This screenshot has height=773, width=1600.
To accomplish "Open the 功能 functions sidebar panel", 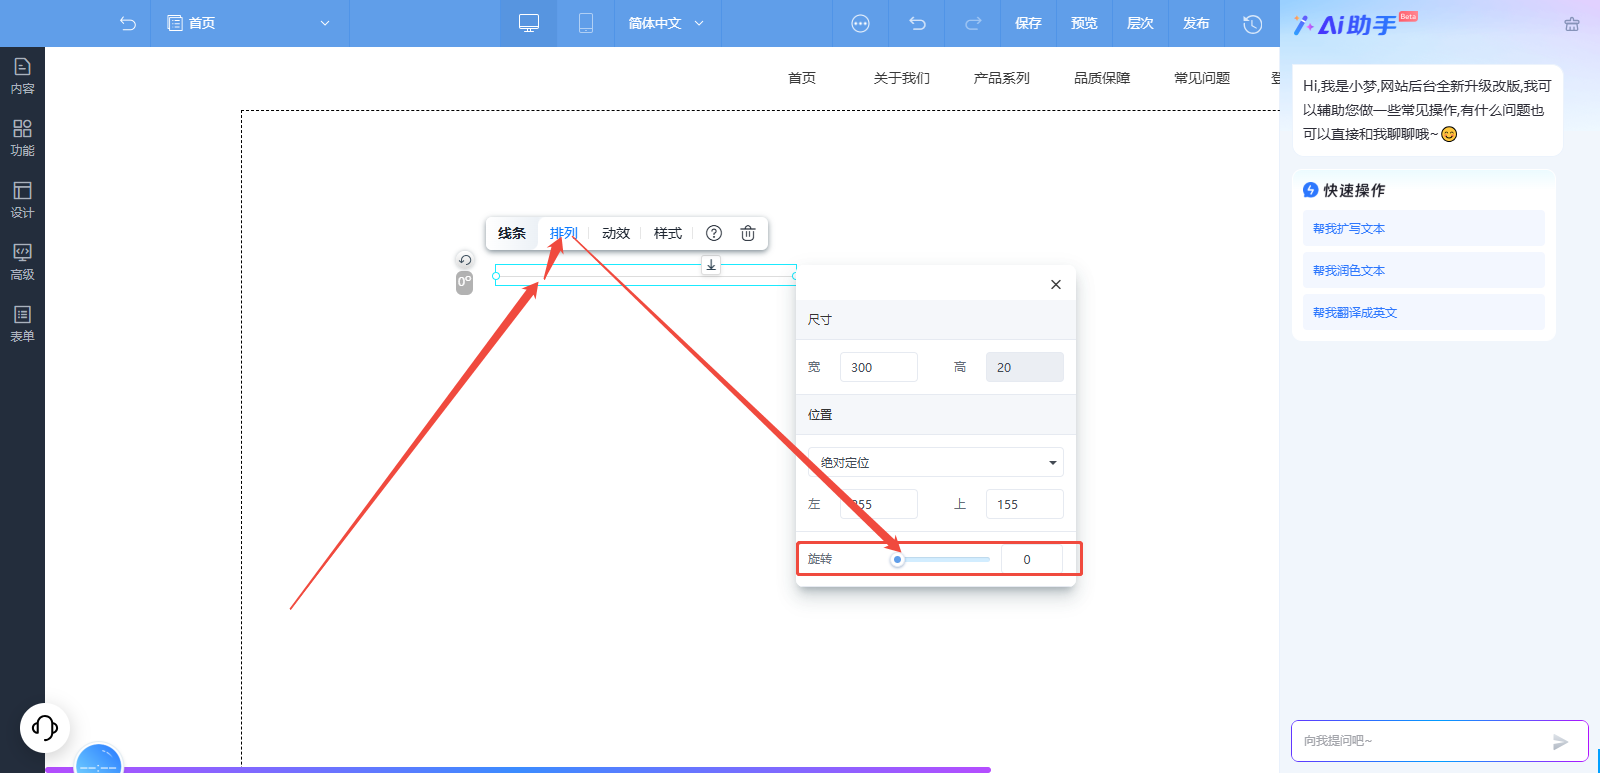I will pyautogui.click(x=22, y=138).
